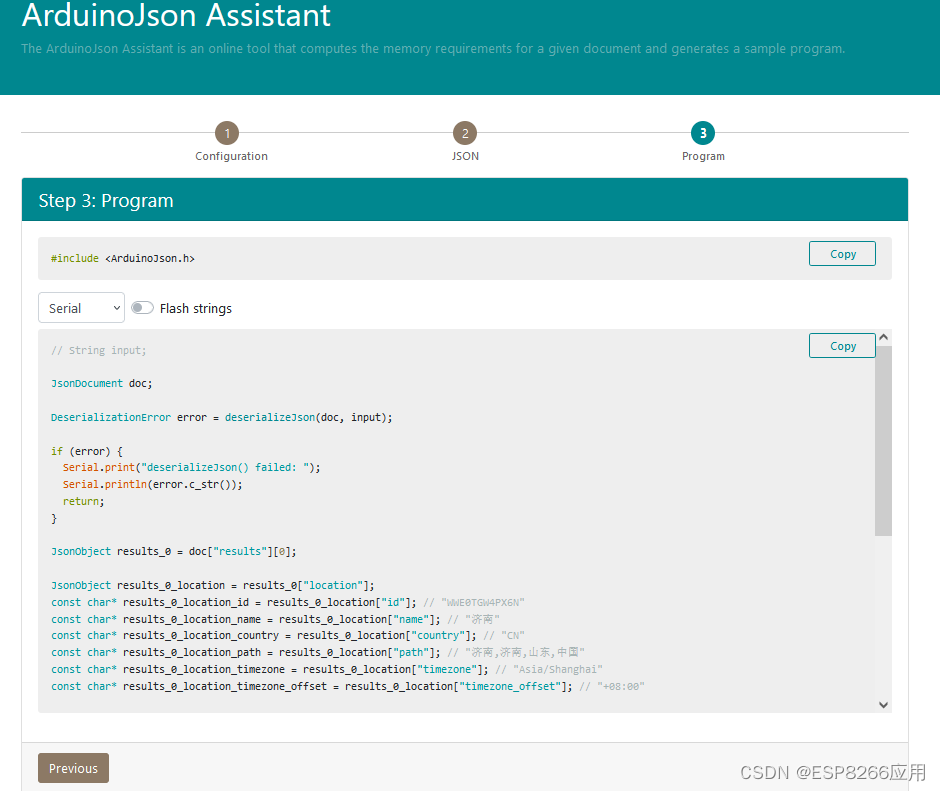
Task: Click the deserializeJson(doc, input) line
Action: coord(222,417)
